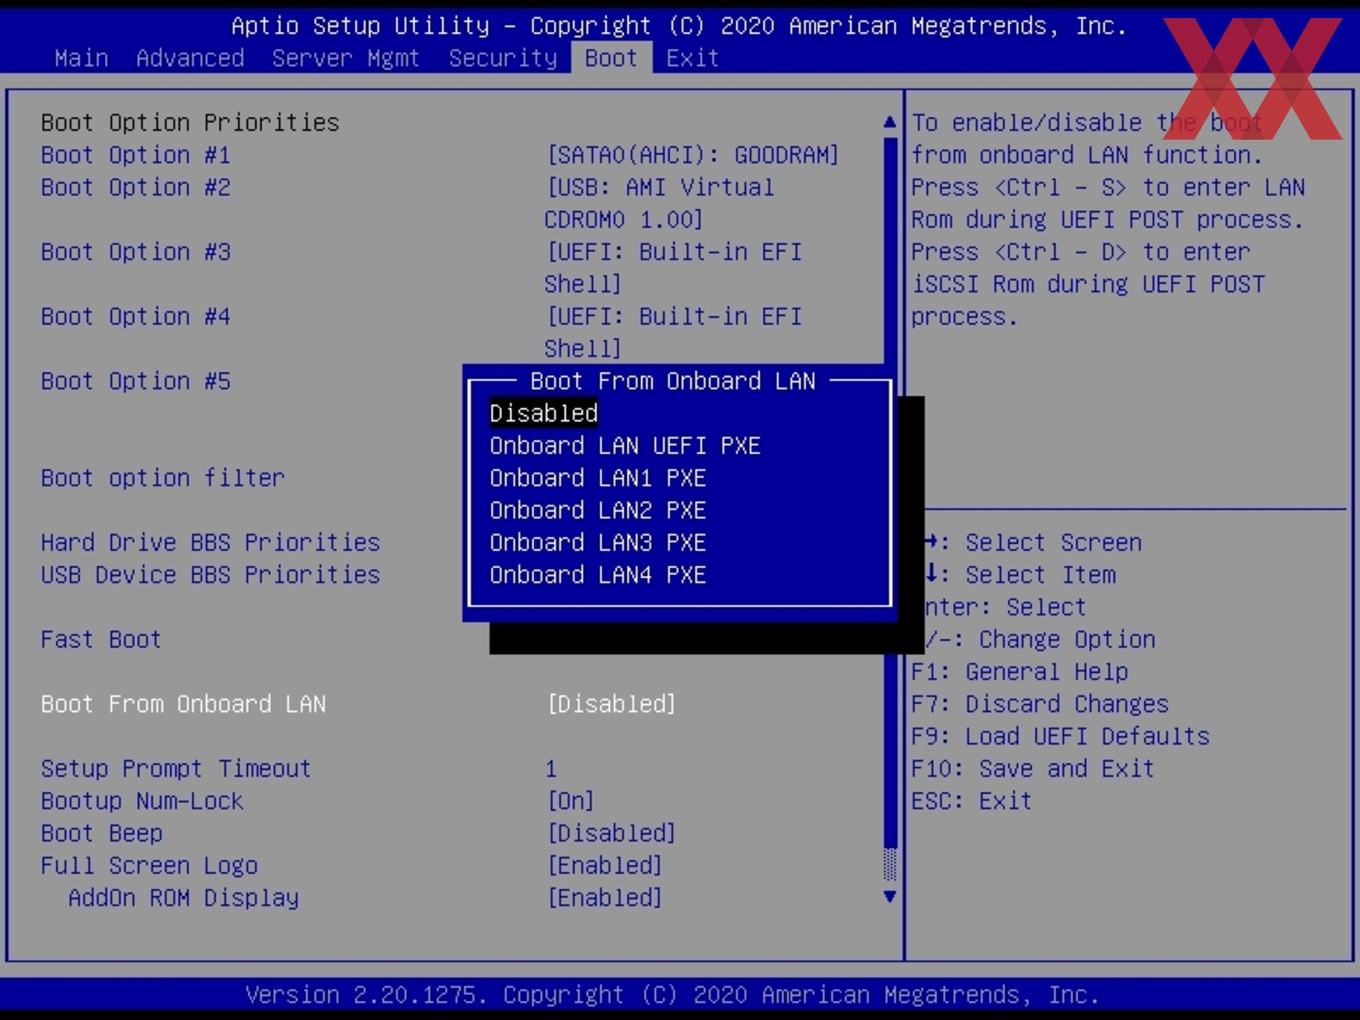Choose Onboard LAN4 PXE option
Screen dimensions: 1360x1020
point(598,575)
